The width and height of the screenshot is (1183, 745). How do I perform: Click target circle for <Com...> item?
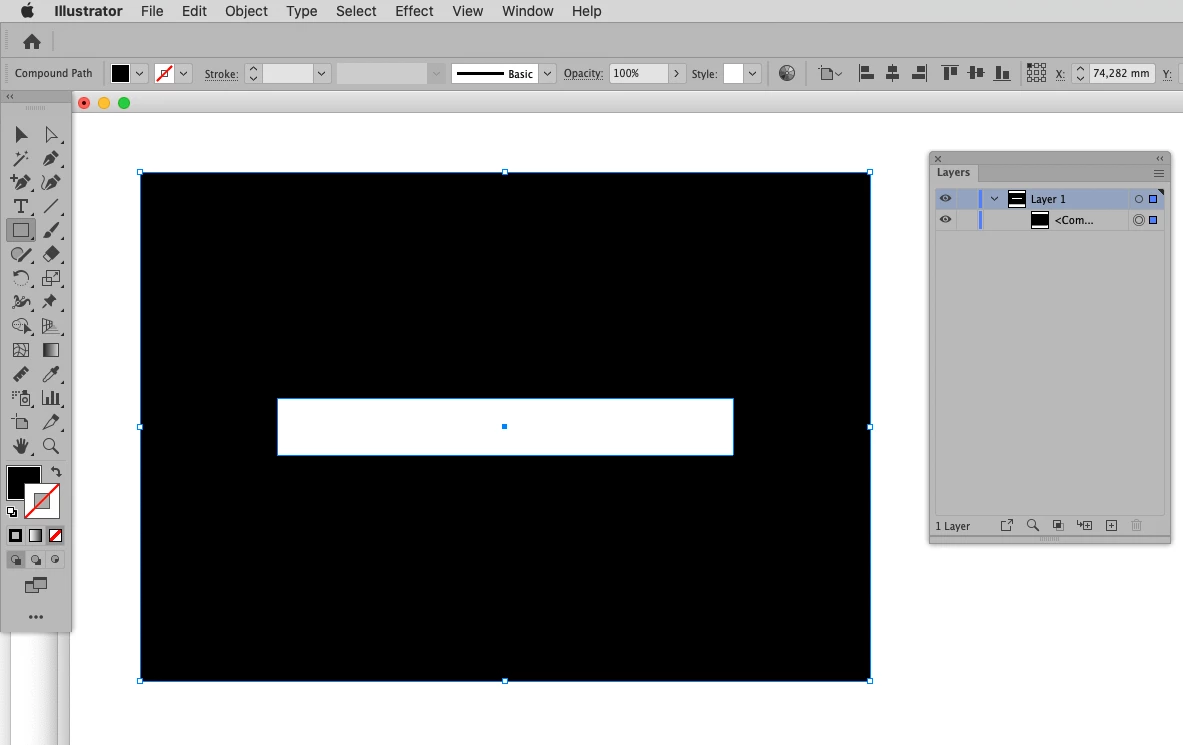(x=1139, y=220)
